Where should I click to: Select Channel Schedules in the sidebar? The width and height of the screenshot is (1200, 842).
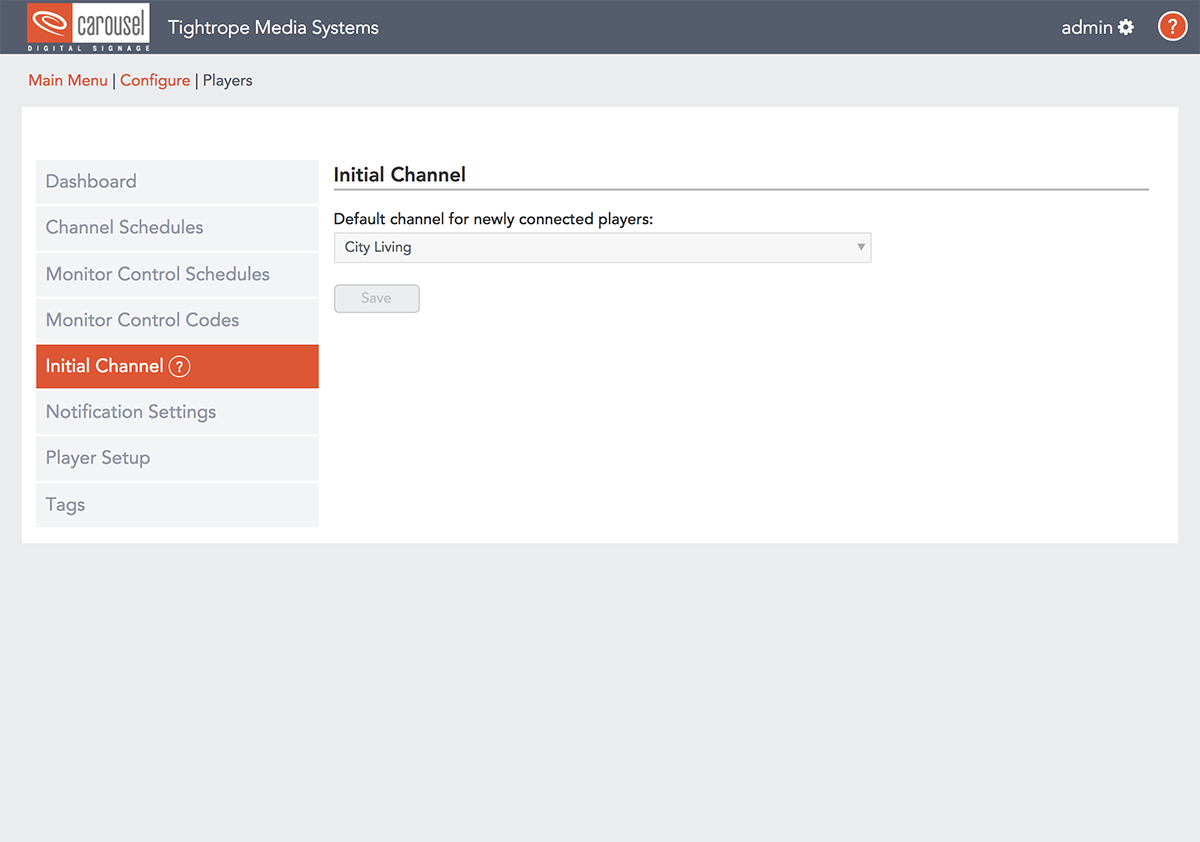124,227
